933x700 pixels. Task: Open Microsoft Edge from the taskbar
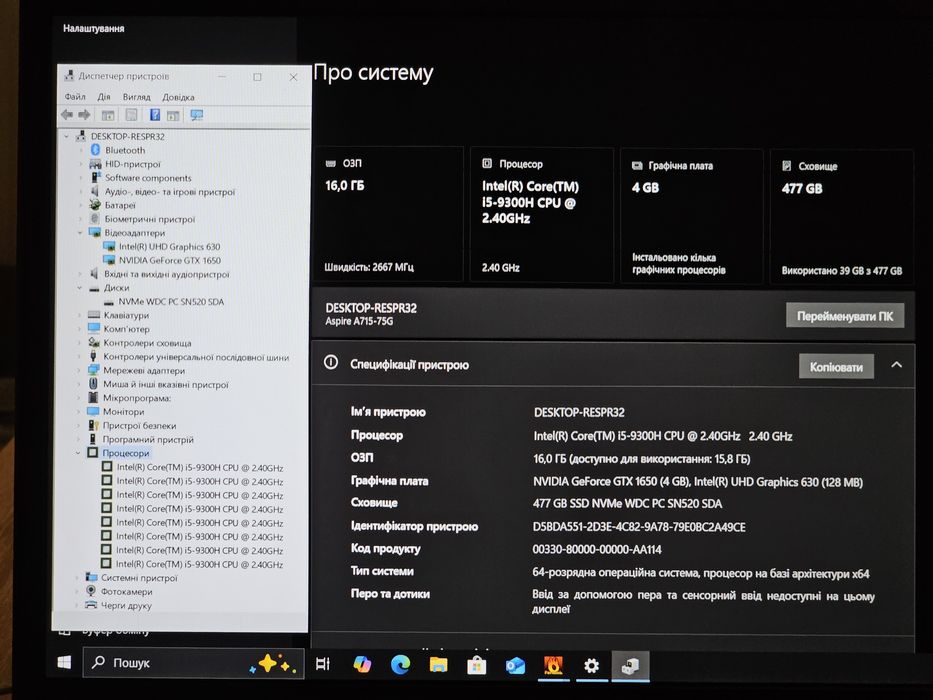click(400, 665)
